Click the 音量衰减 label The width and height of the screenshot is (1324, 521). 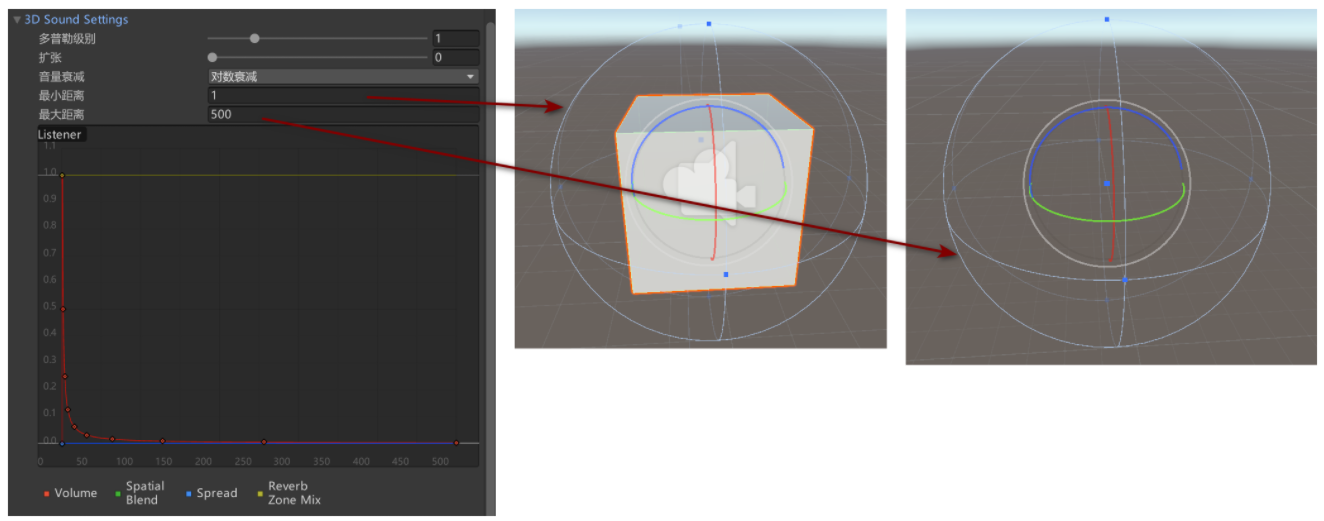(x=61, y=76)
